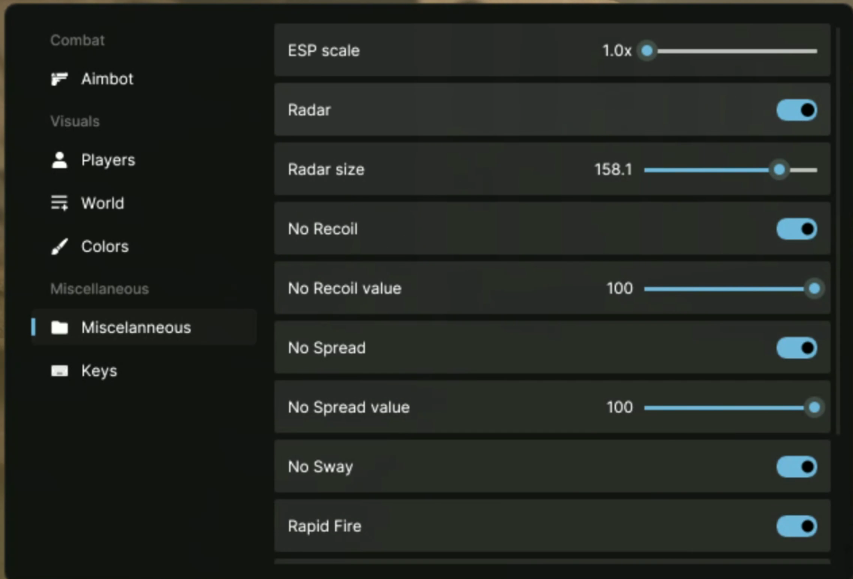This screenshot has width=853, height=579.
Task: Click the Radar size value 158.1
Action: pyautogui.click(x=613, y=170)
